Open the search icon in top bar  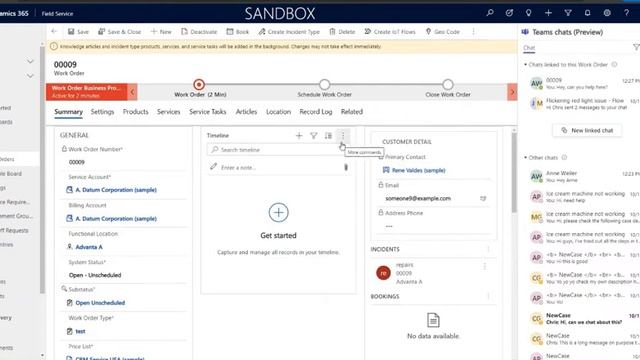click(490, 13)
